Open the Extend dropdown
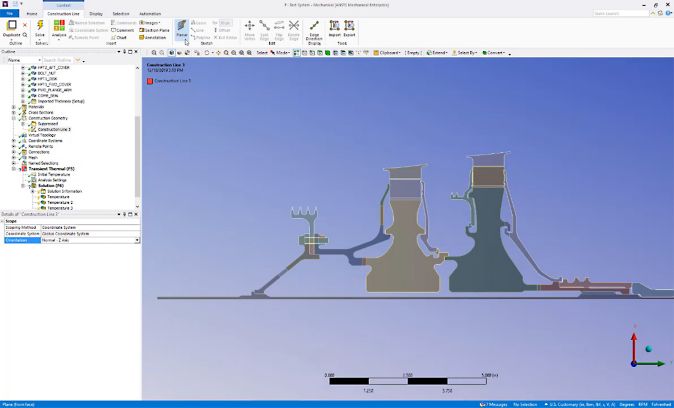Image resolution: width=674 pixels, height=408 pixels. tap(436, 52)
